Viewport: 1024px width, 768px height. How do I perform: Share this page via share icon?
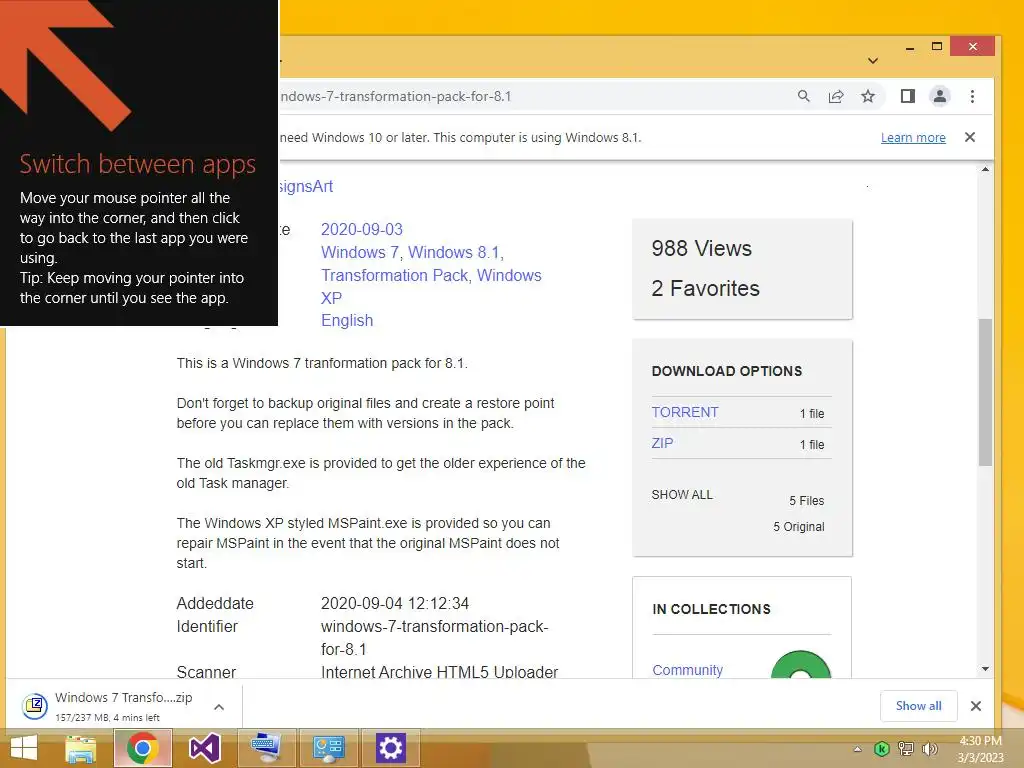tap(836, 97)
